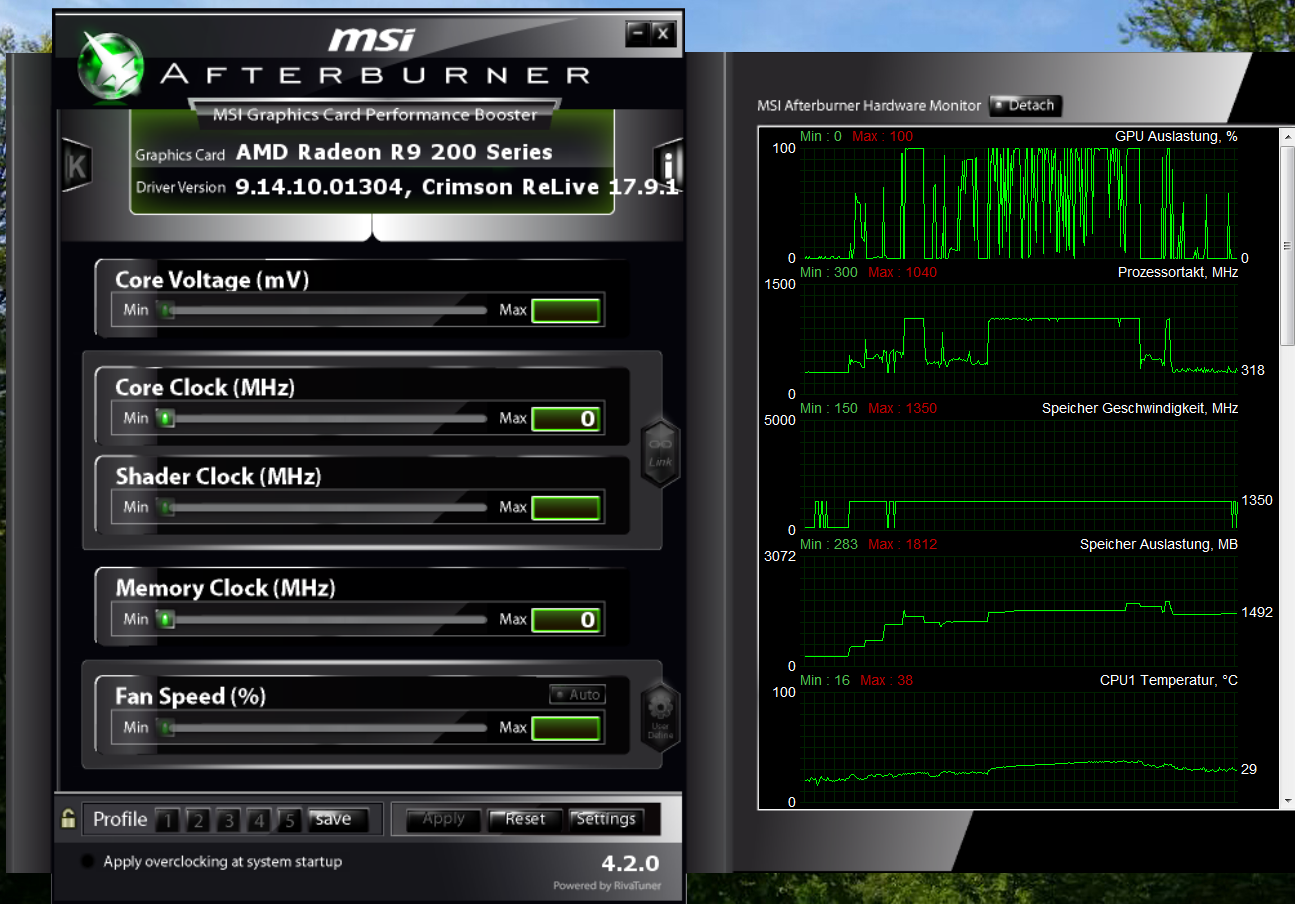Image resolution: width=1295 pixels, height=904 pixels.
Task: Click the Apply button
Action: click(443, 819)
